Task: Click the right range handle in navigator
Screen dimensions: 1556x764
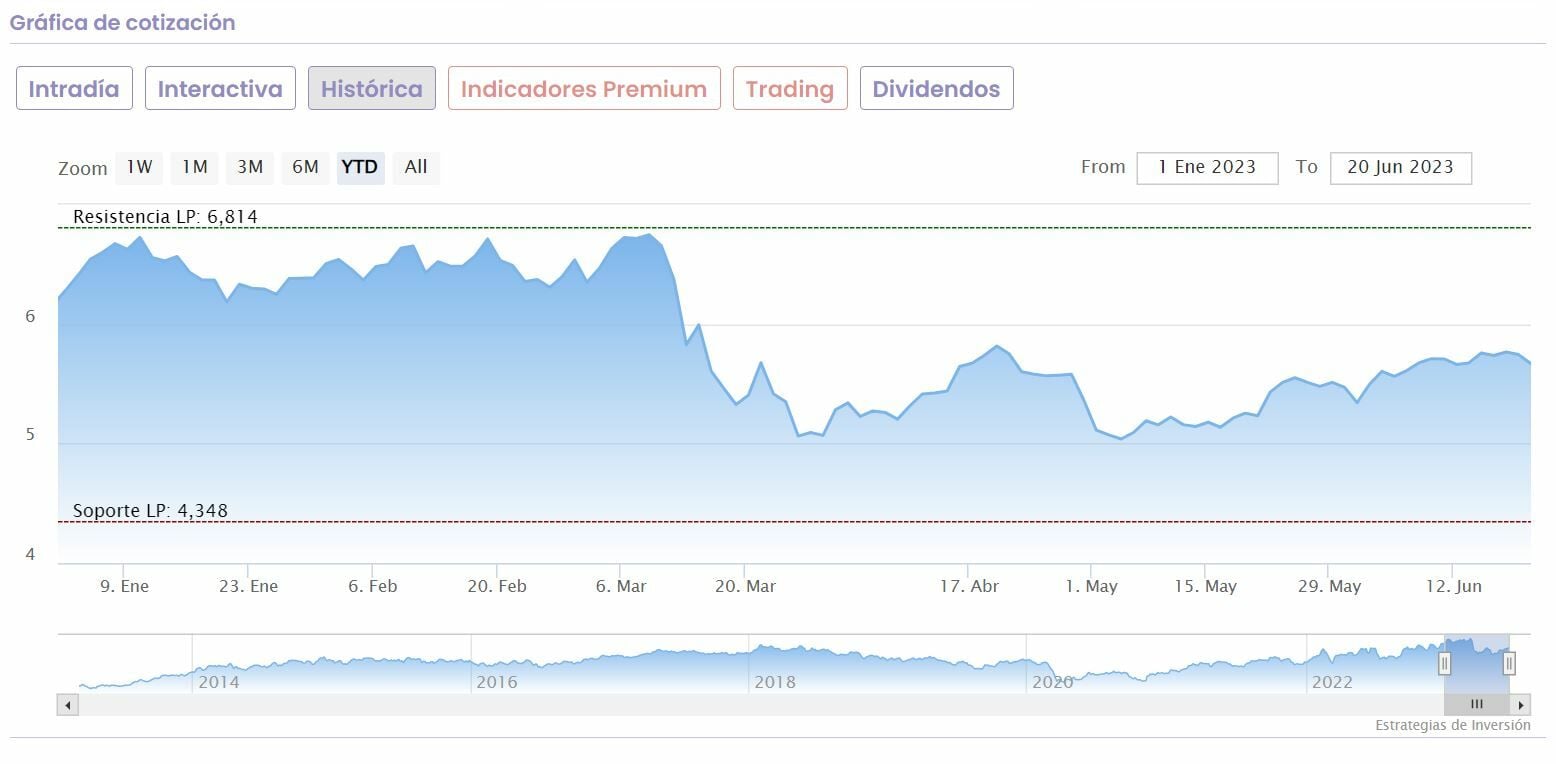Action: click(x=1509, y=663)
